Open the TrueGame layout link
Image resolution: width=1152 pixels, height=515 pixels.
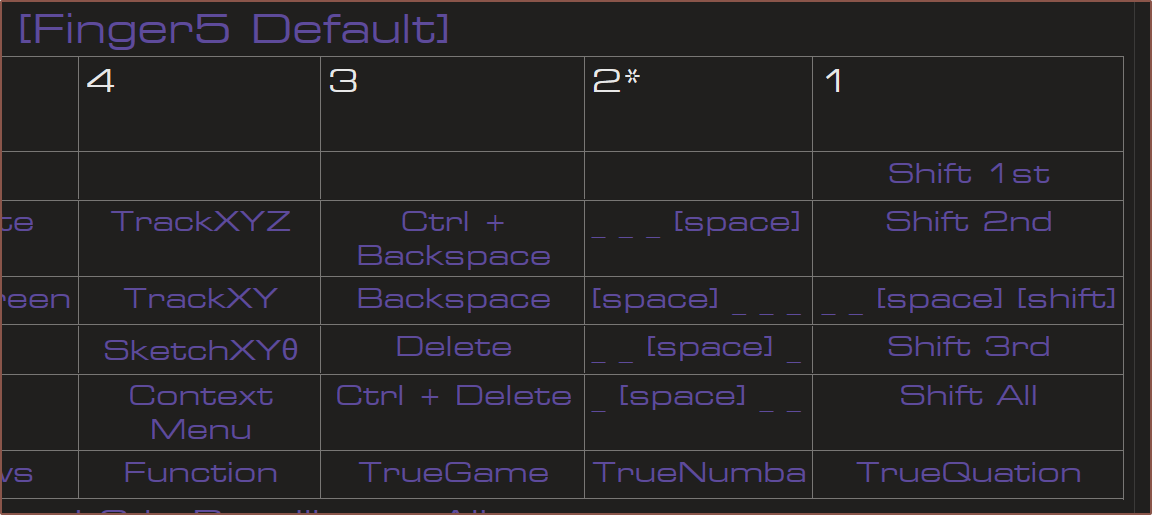(453, 472)
